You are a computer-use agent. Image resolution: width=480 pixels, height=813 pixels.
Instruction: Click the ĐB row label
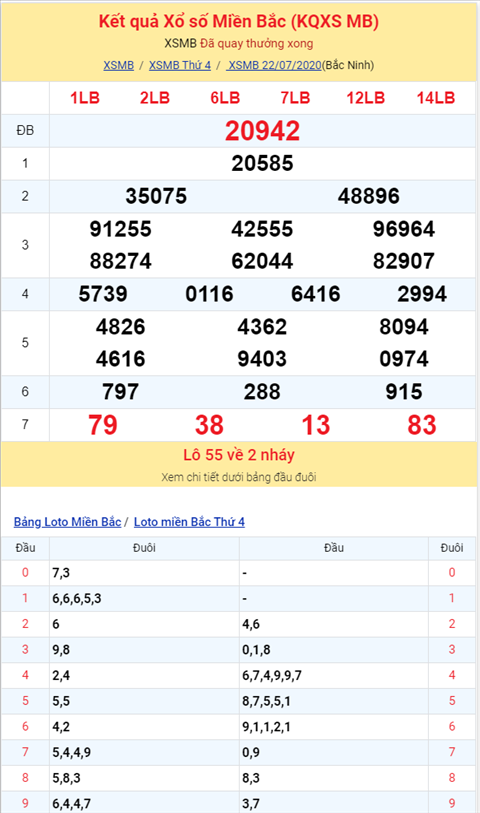pos(25,130)
